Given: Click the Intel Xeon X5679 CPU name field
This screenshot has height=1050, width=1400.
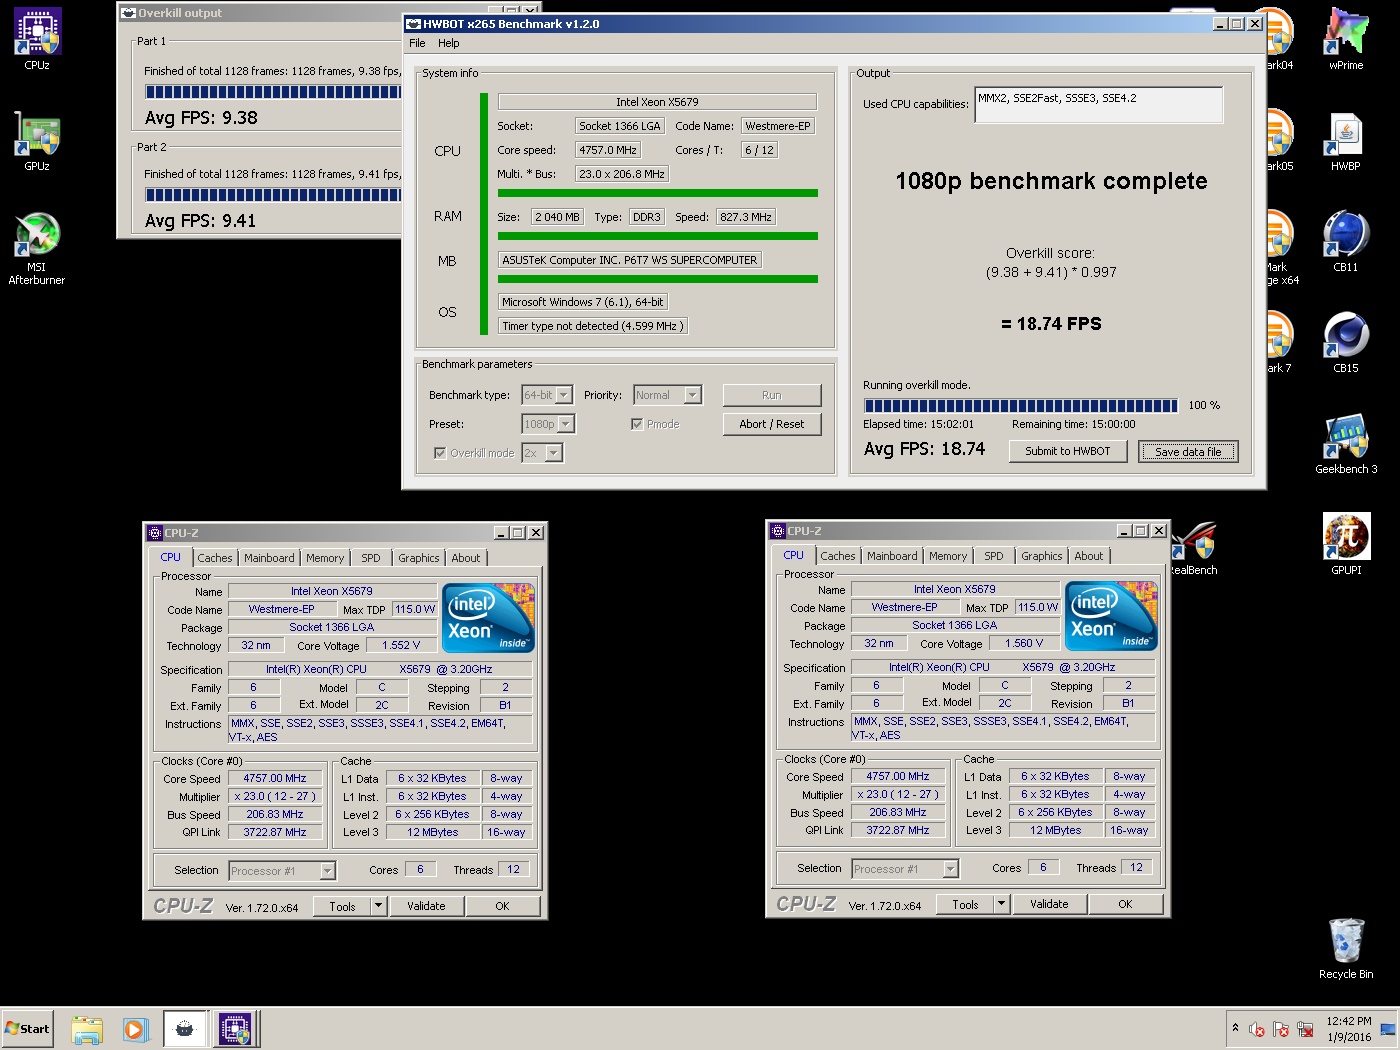Looking at the screenshot, I should (657, 102).
